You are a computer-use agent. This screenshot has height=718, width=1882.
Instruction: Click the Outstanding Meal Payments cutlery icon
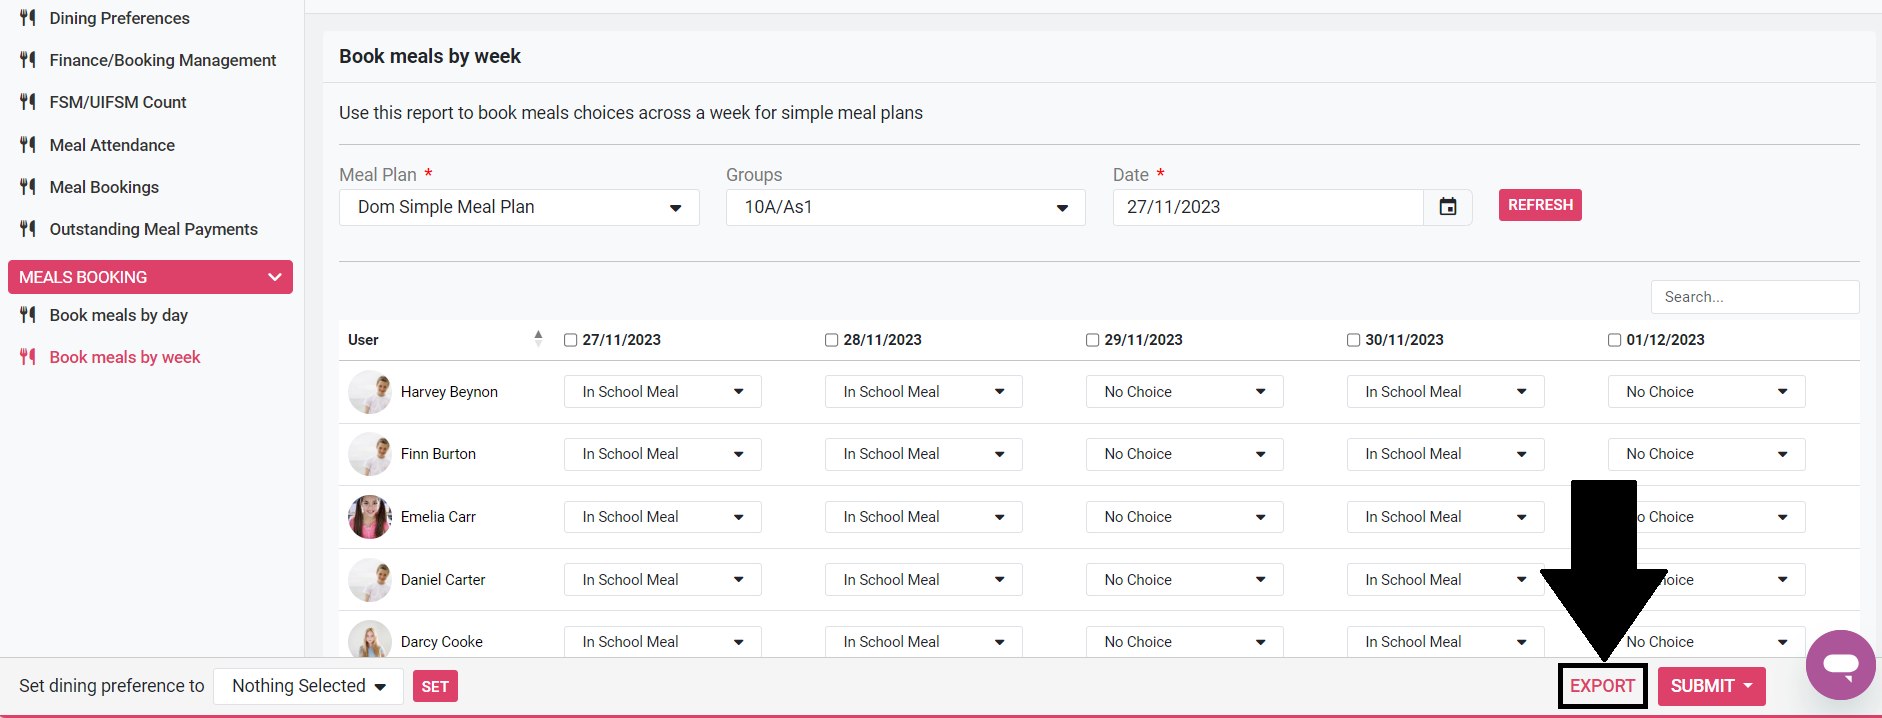(28, 229)
